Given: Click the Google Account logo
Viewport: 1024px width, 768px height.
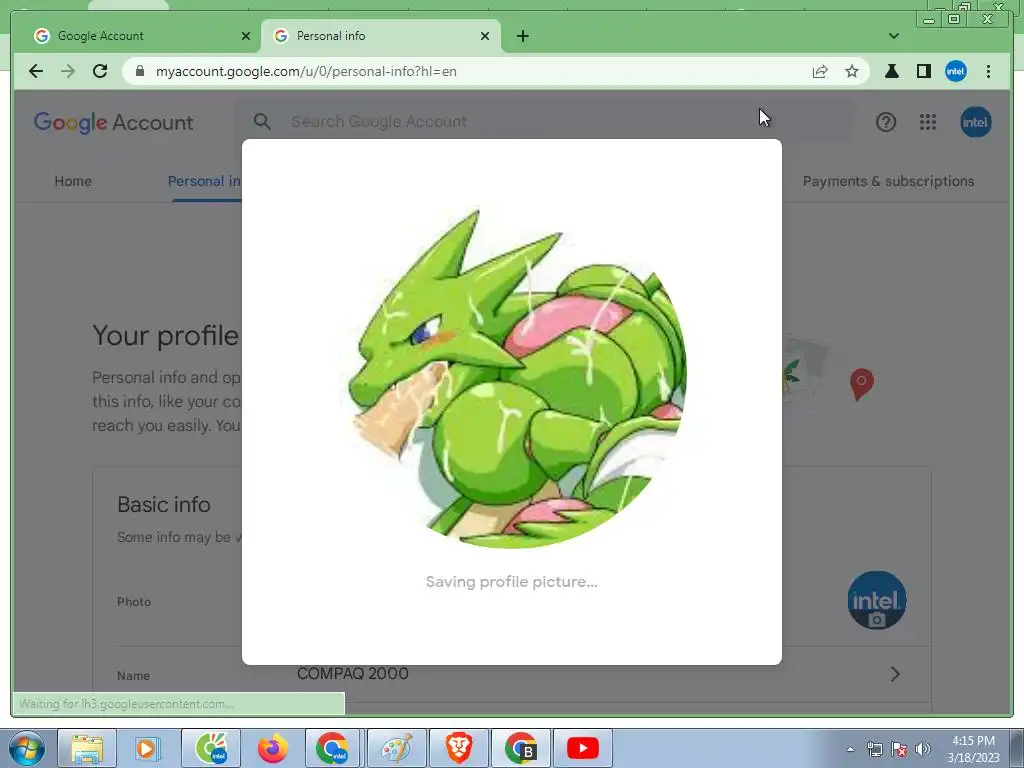Looking at the screenshot, I should coord(114,122).
